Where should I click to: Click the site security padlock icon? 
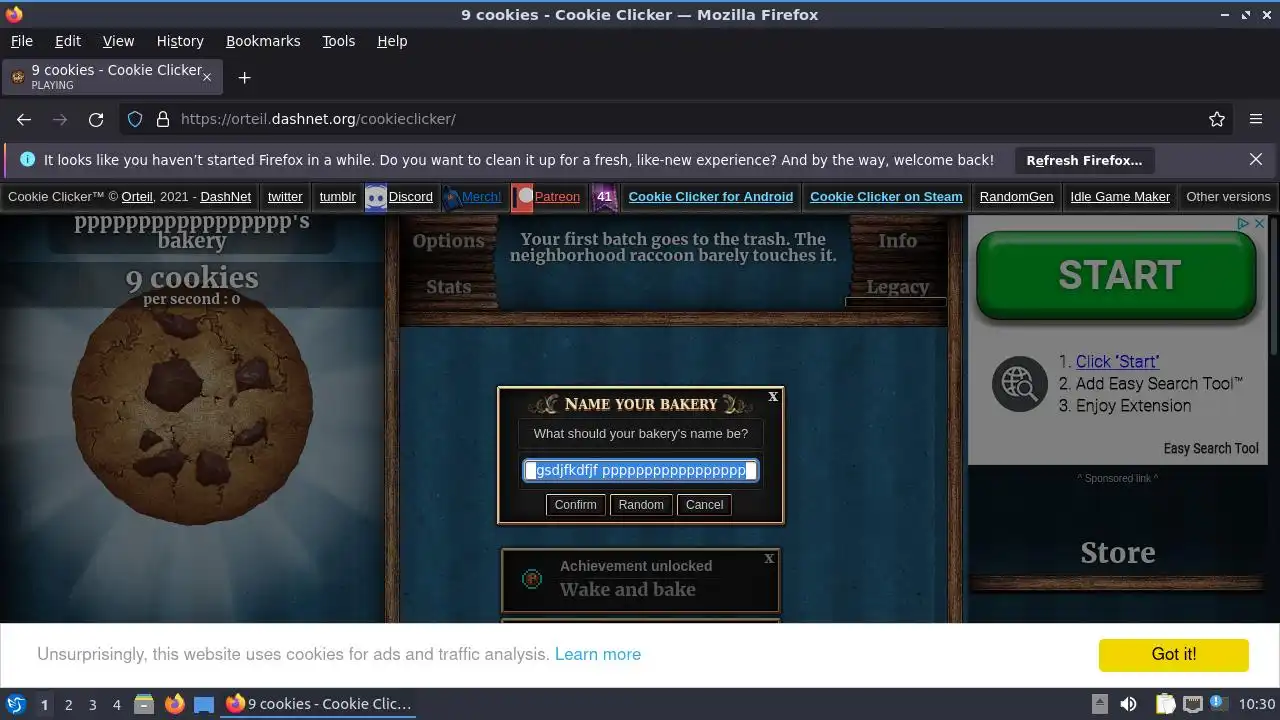[162, 119]
